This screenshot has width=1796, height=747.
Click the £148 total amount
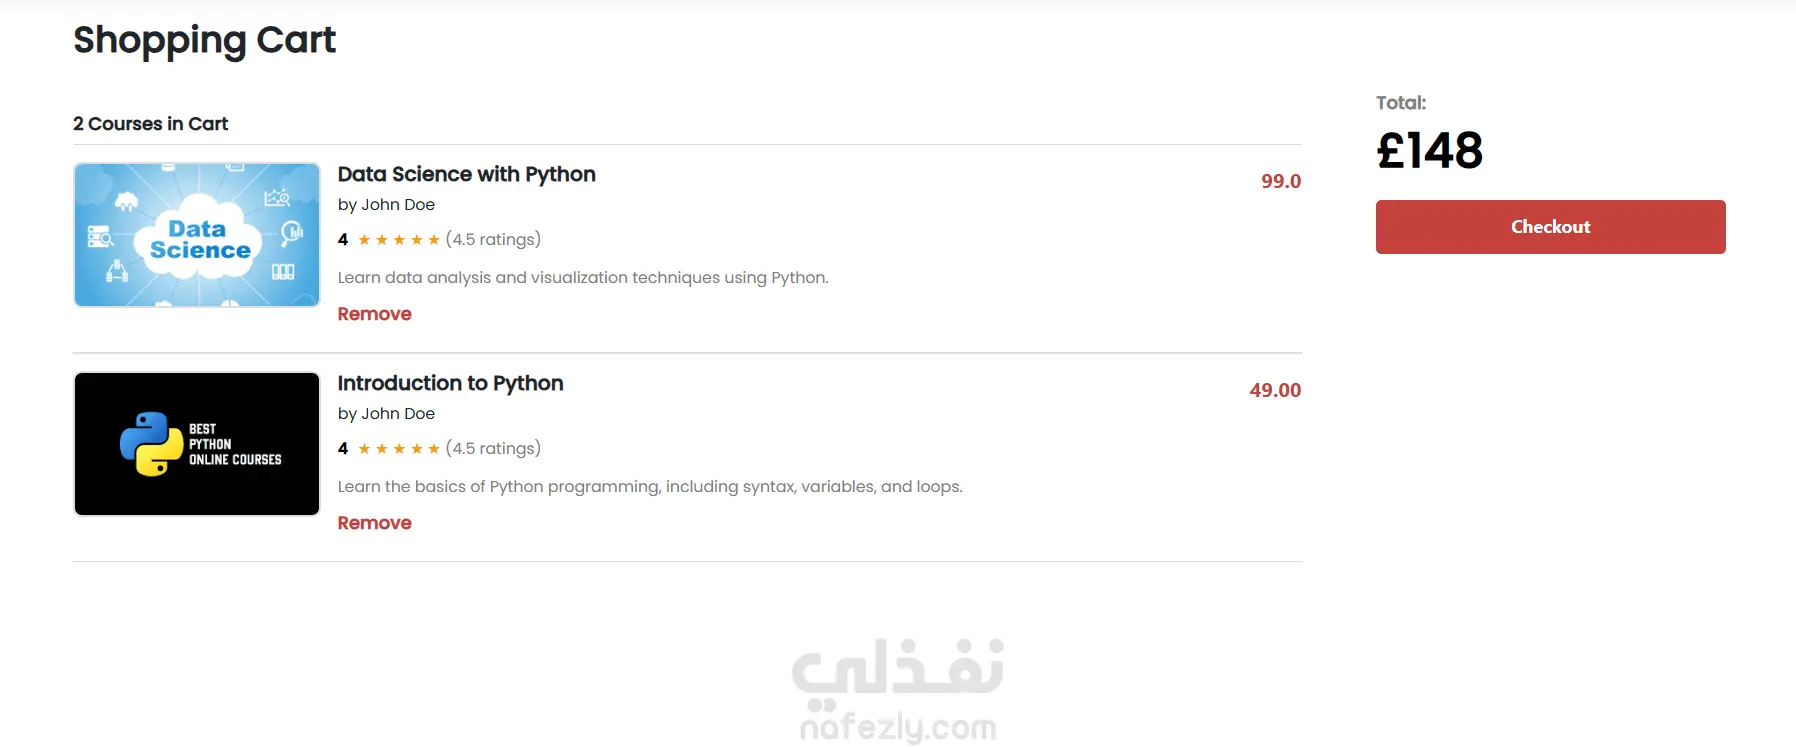[1429, 151]
